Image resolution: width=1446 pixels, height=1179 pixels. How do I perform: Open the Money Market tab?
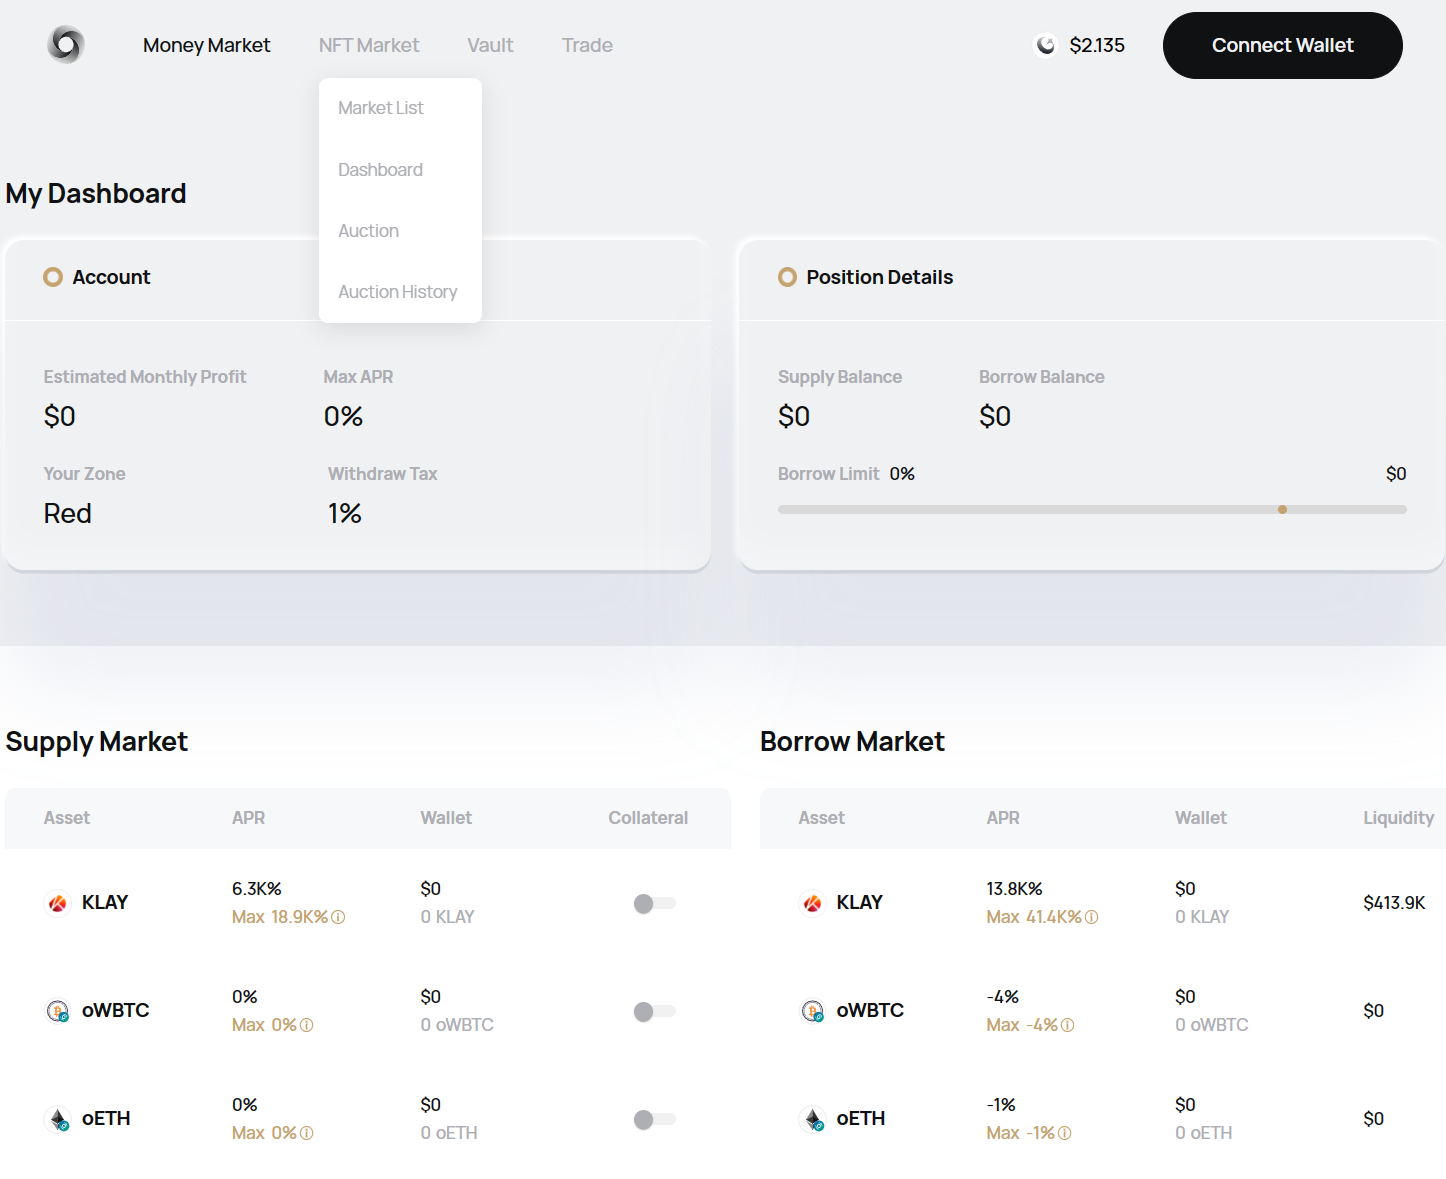pos(206,45)
